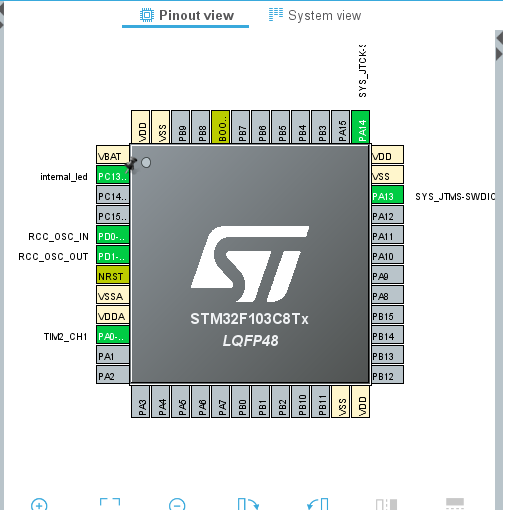The width and height of the screenshot is (508, 510).
Task: Select the PA13 SYS_JTMS-SWDIO pin
Action: 387,195
